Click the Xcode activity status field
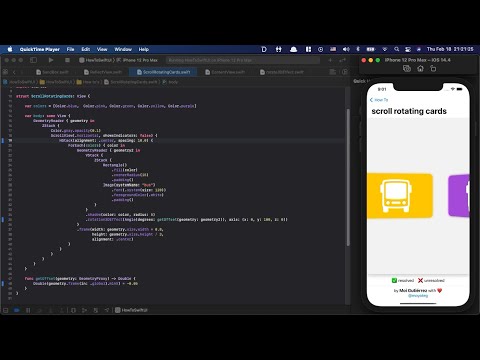Viewport: 480px width, 360px height. point(243,60)
